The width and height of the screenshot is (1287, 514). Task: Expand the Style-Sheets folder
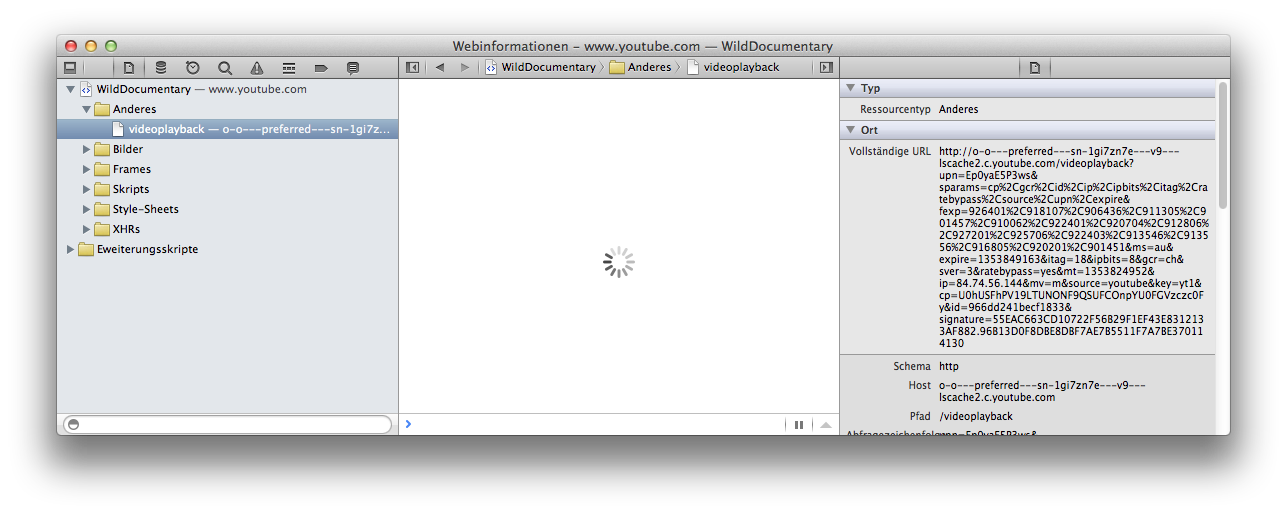[86, 209]
